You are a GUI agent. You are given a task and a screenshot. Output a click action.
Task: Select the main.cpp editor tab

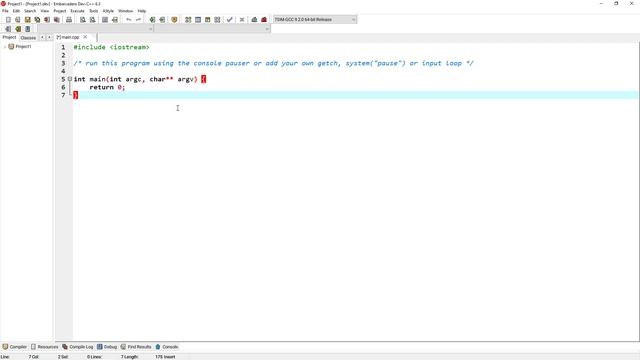[x=68, y=37]
